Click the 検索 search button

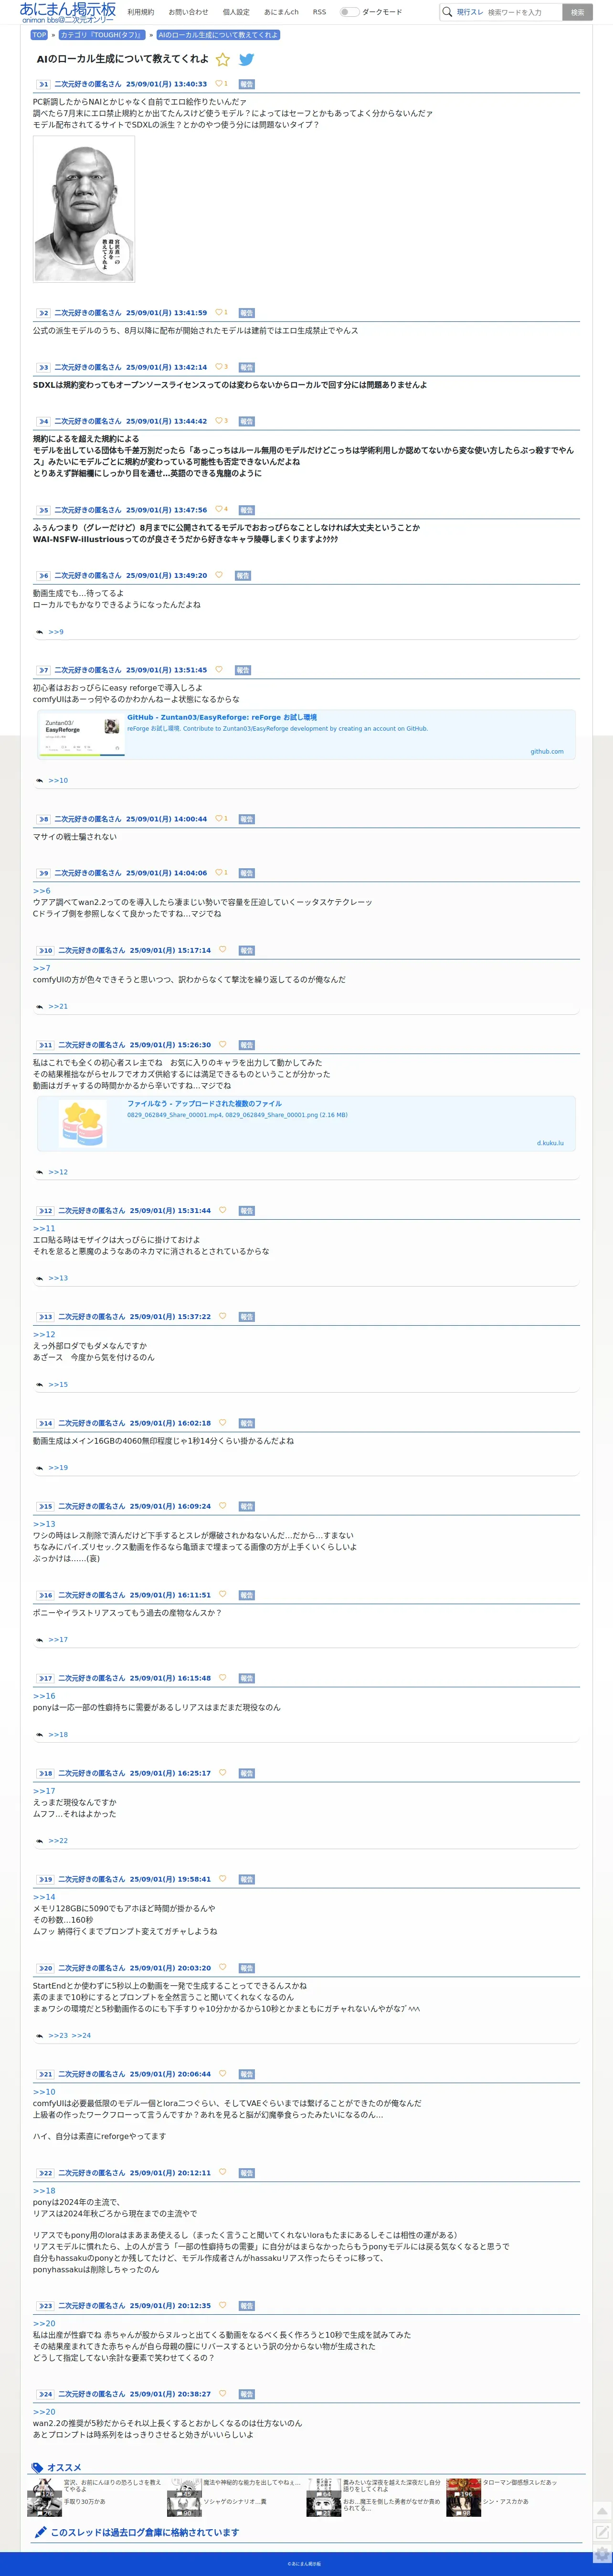coord(577,12)
